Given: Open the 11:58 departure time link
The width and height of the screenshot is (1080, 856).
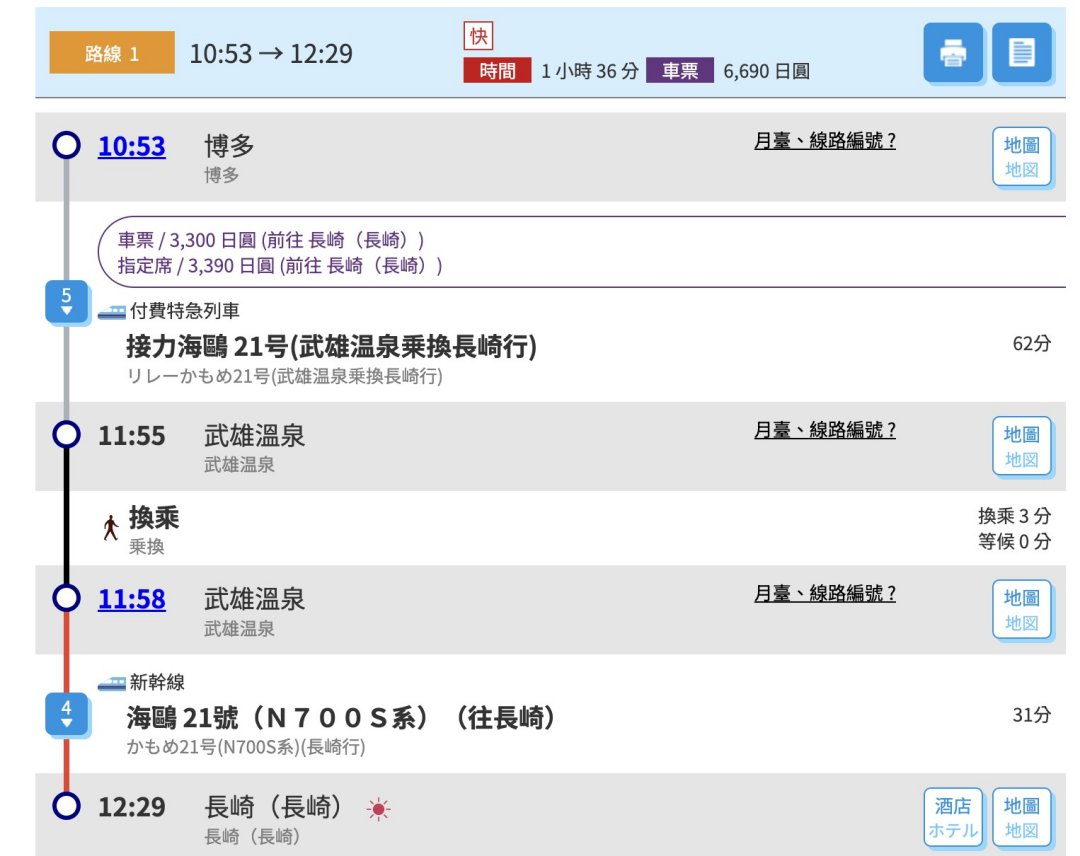Looking at the screenshot, I should (x=132, y=599).
